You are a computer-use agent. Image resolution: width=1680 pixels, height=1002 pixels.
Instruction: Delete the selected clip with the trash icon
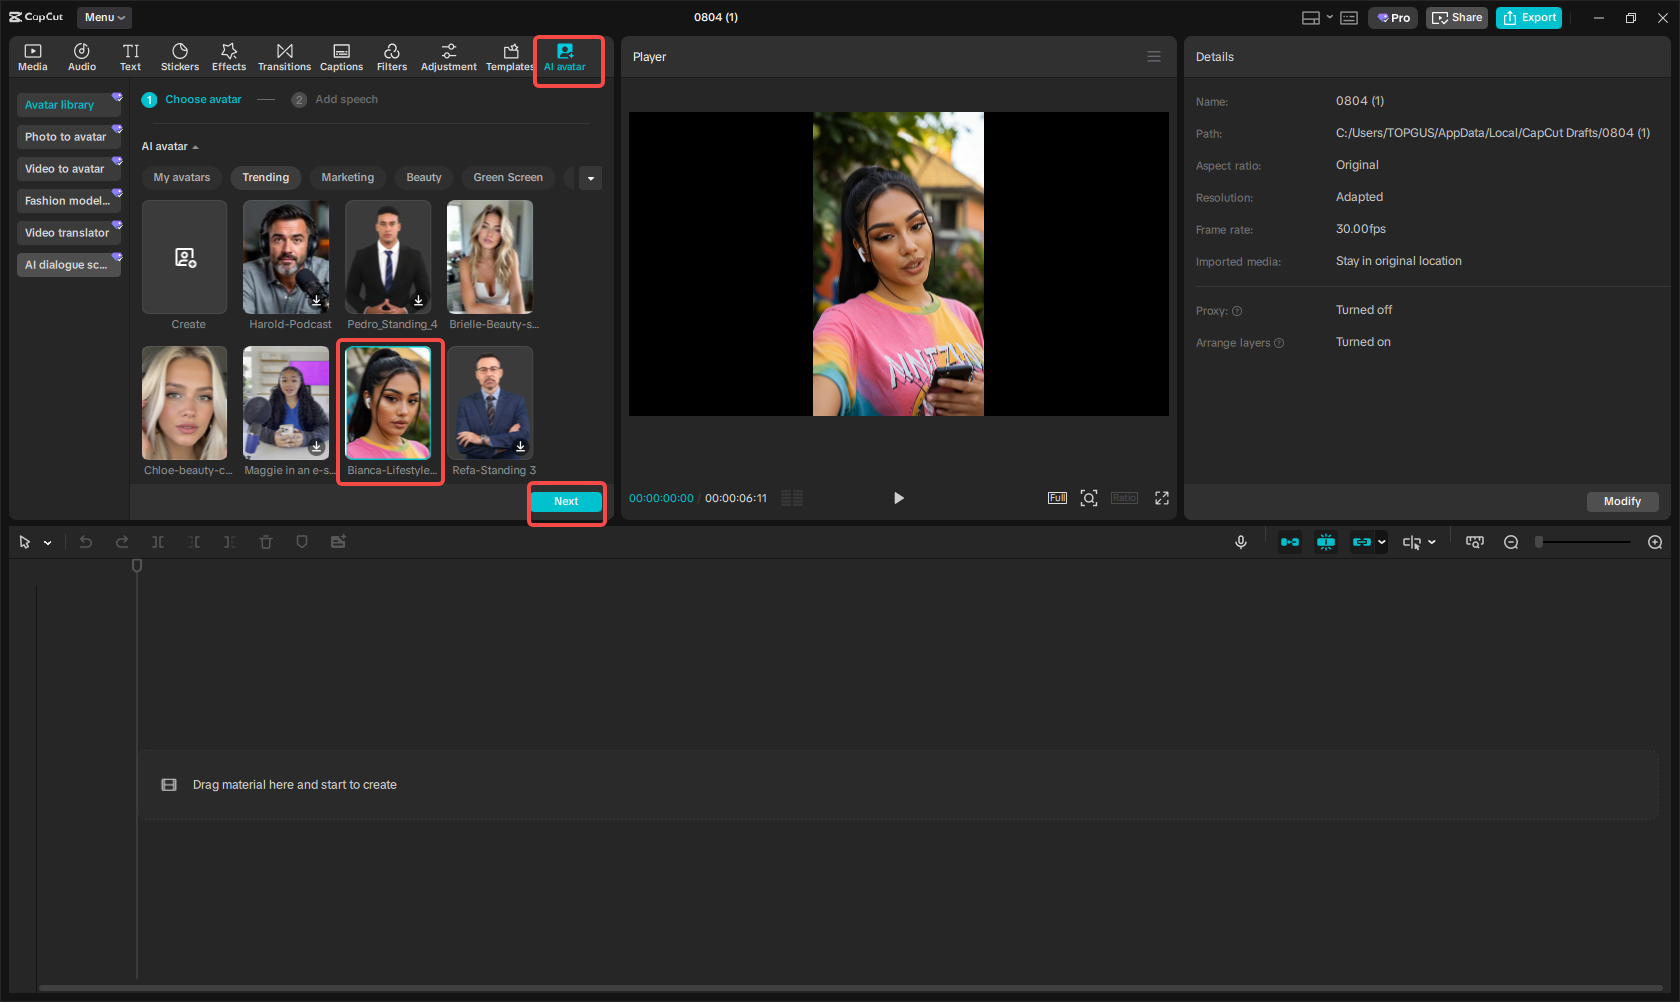pos(266,541)
